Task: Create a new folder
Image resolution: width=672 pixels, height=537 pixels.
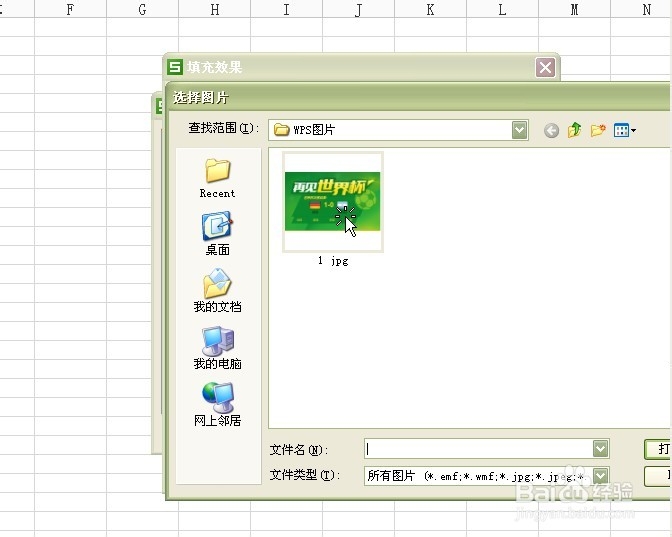Action: [x=598, y=129]
